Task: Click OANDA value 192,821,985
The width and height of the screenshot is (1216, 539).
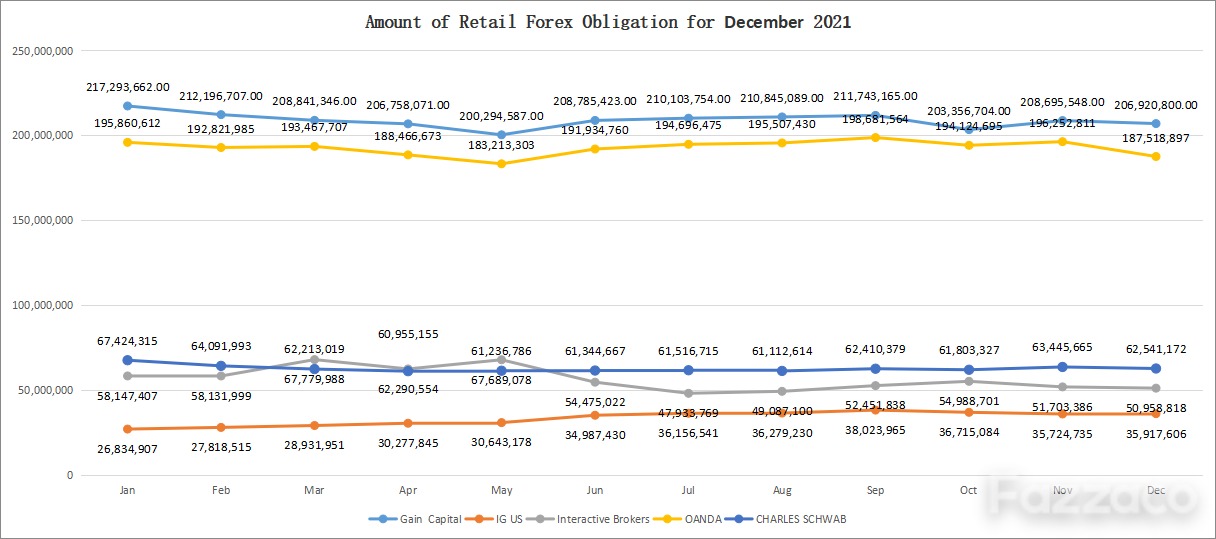Action: point(221,130)
